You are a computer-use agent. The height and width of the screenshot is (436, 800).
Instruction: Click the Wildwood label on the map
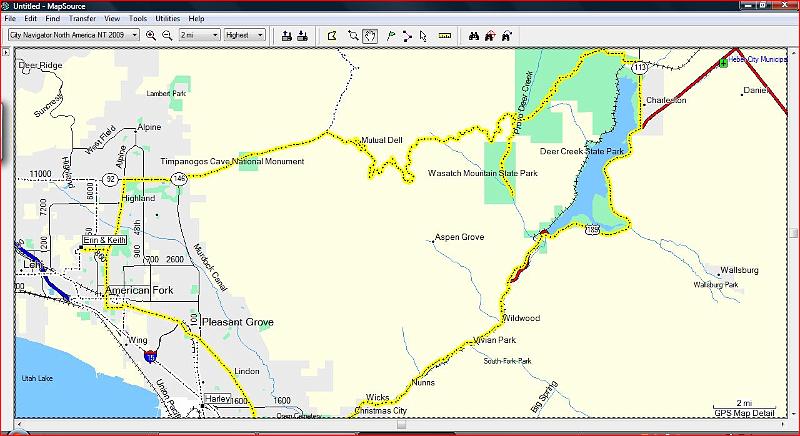[x=521, y=318]
